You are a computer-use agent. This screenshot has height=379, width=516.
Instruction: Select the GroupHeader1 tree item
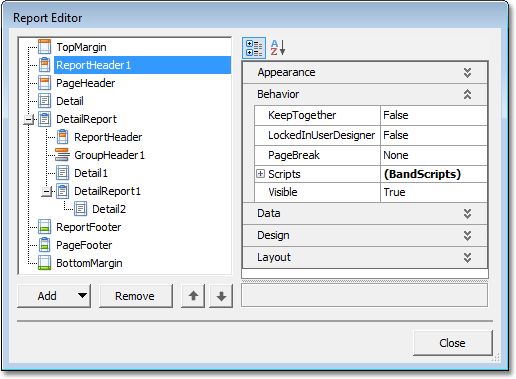[x=109, y=155]
